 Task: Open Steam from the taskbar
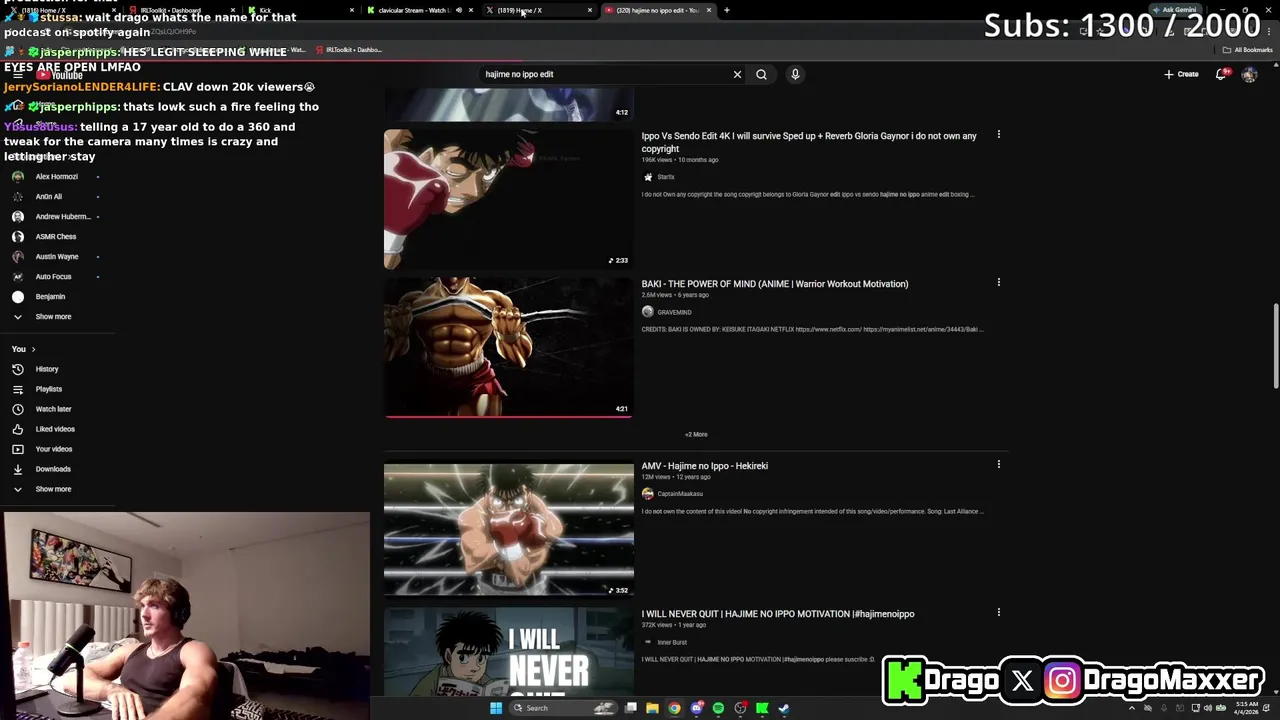[x=784, y=708]
